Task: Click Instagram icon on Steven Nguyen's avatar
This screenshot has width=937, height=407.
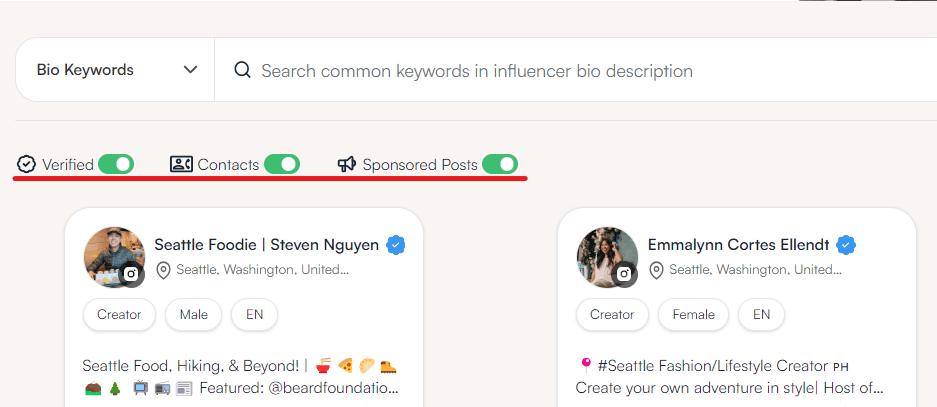Action: (131, 274)
